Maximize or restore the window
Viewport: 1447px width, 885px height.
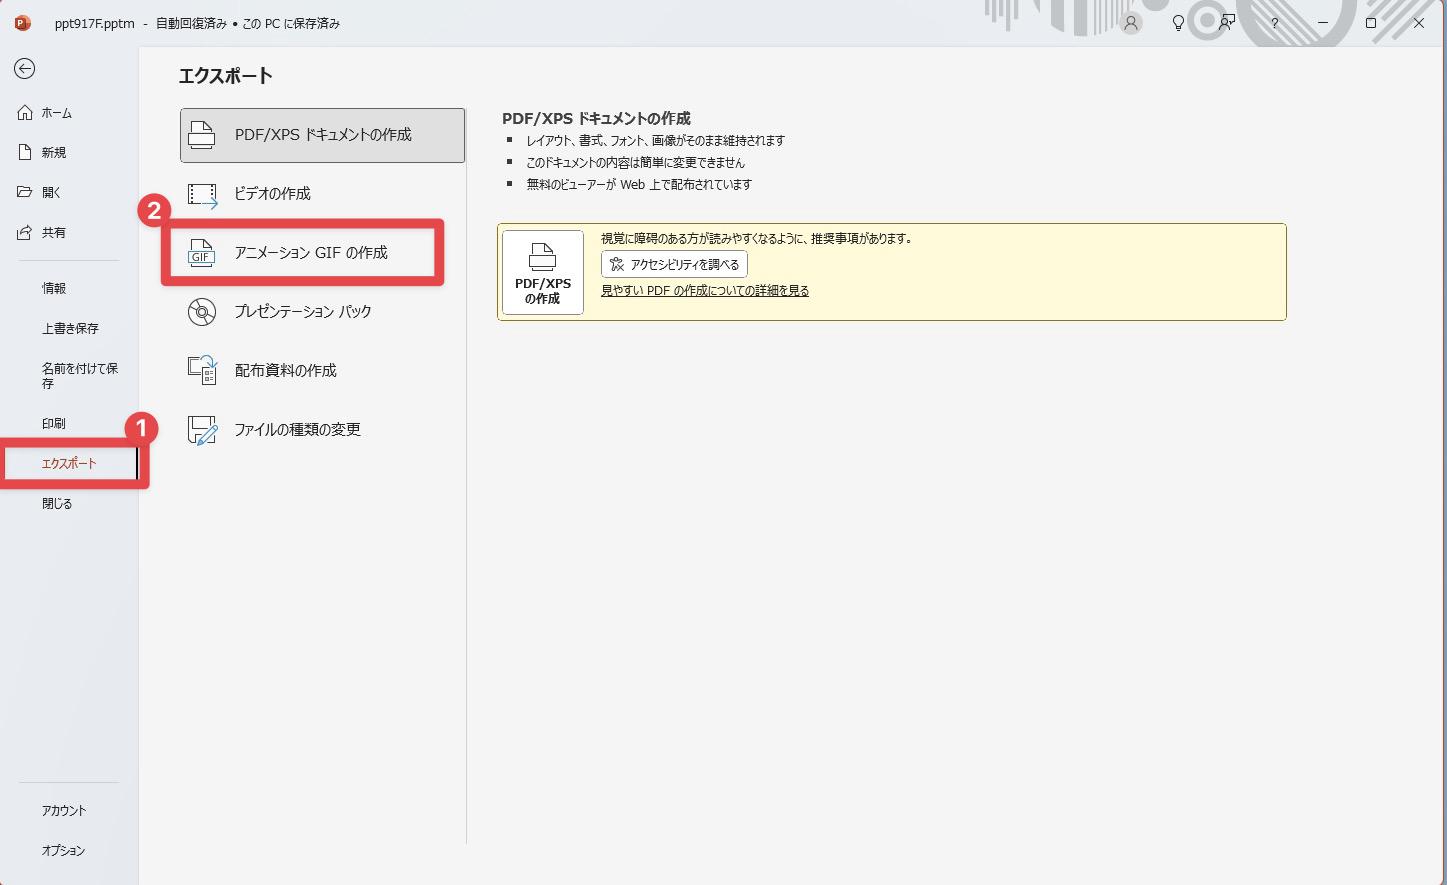point(1371,23)
